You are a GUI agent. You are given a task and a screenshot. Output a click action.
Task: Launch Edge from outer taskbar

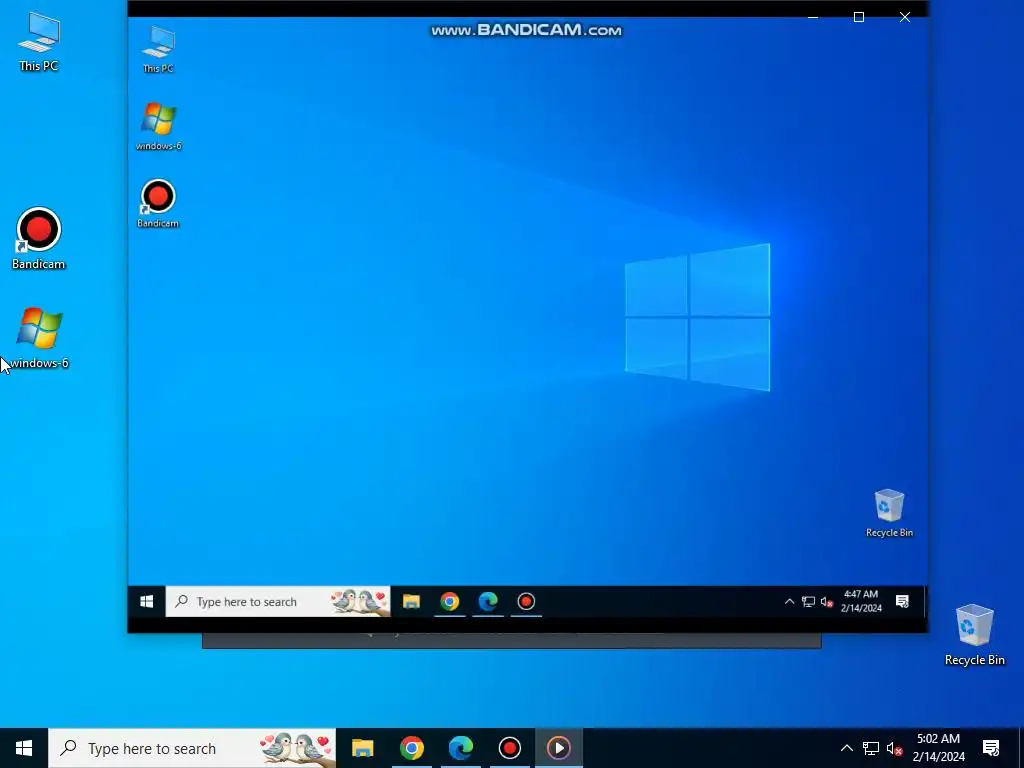click(460, 748)
